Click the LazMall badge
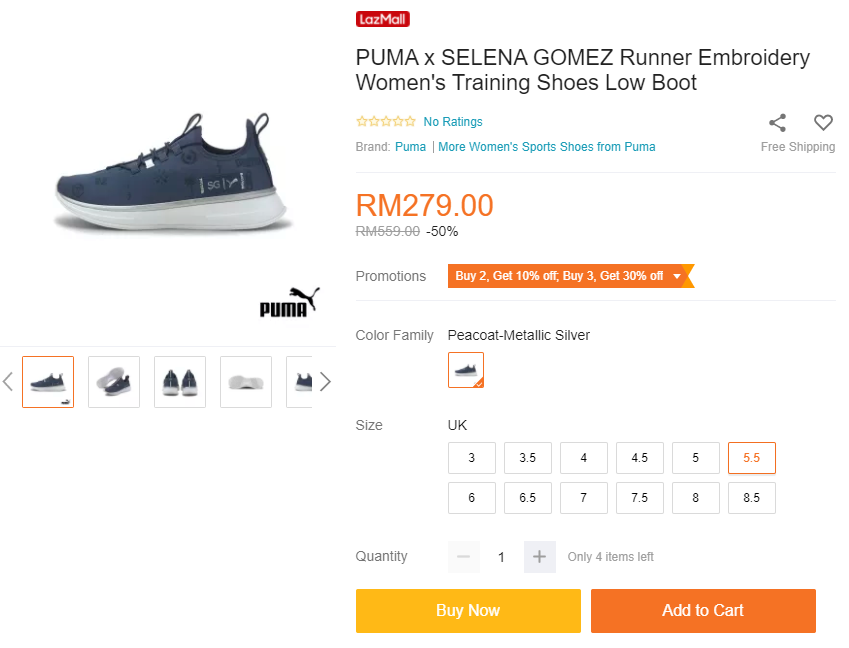The image size is (849, 648). (x=382, y=19)
